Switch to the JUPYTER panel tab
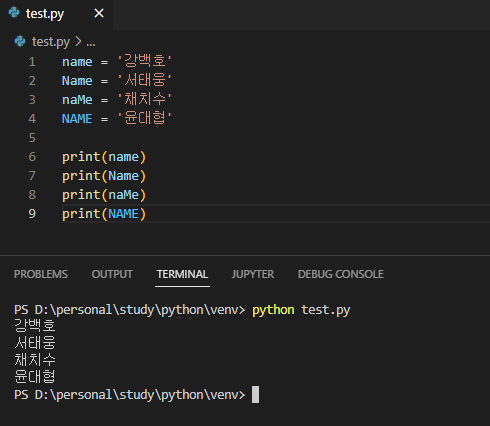Screen dimensions: 490x426 pyautogui.click(x=253, y=274)
